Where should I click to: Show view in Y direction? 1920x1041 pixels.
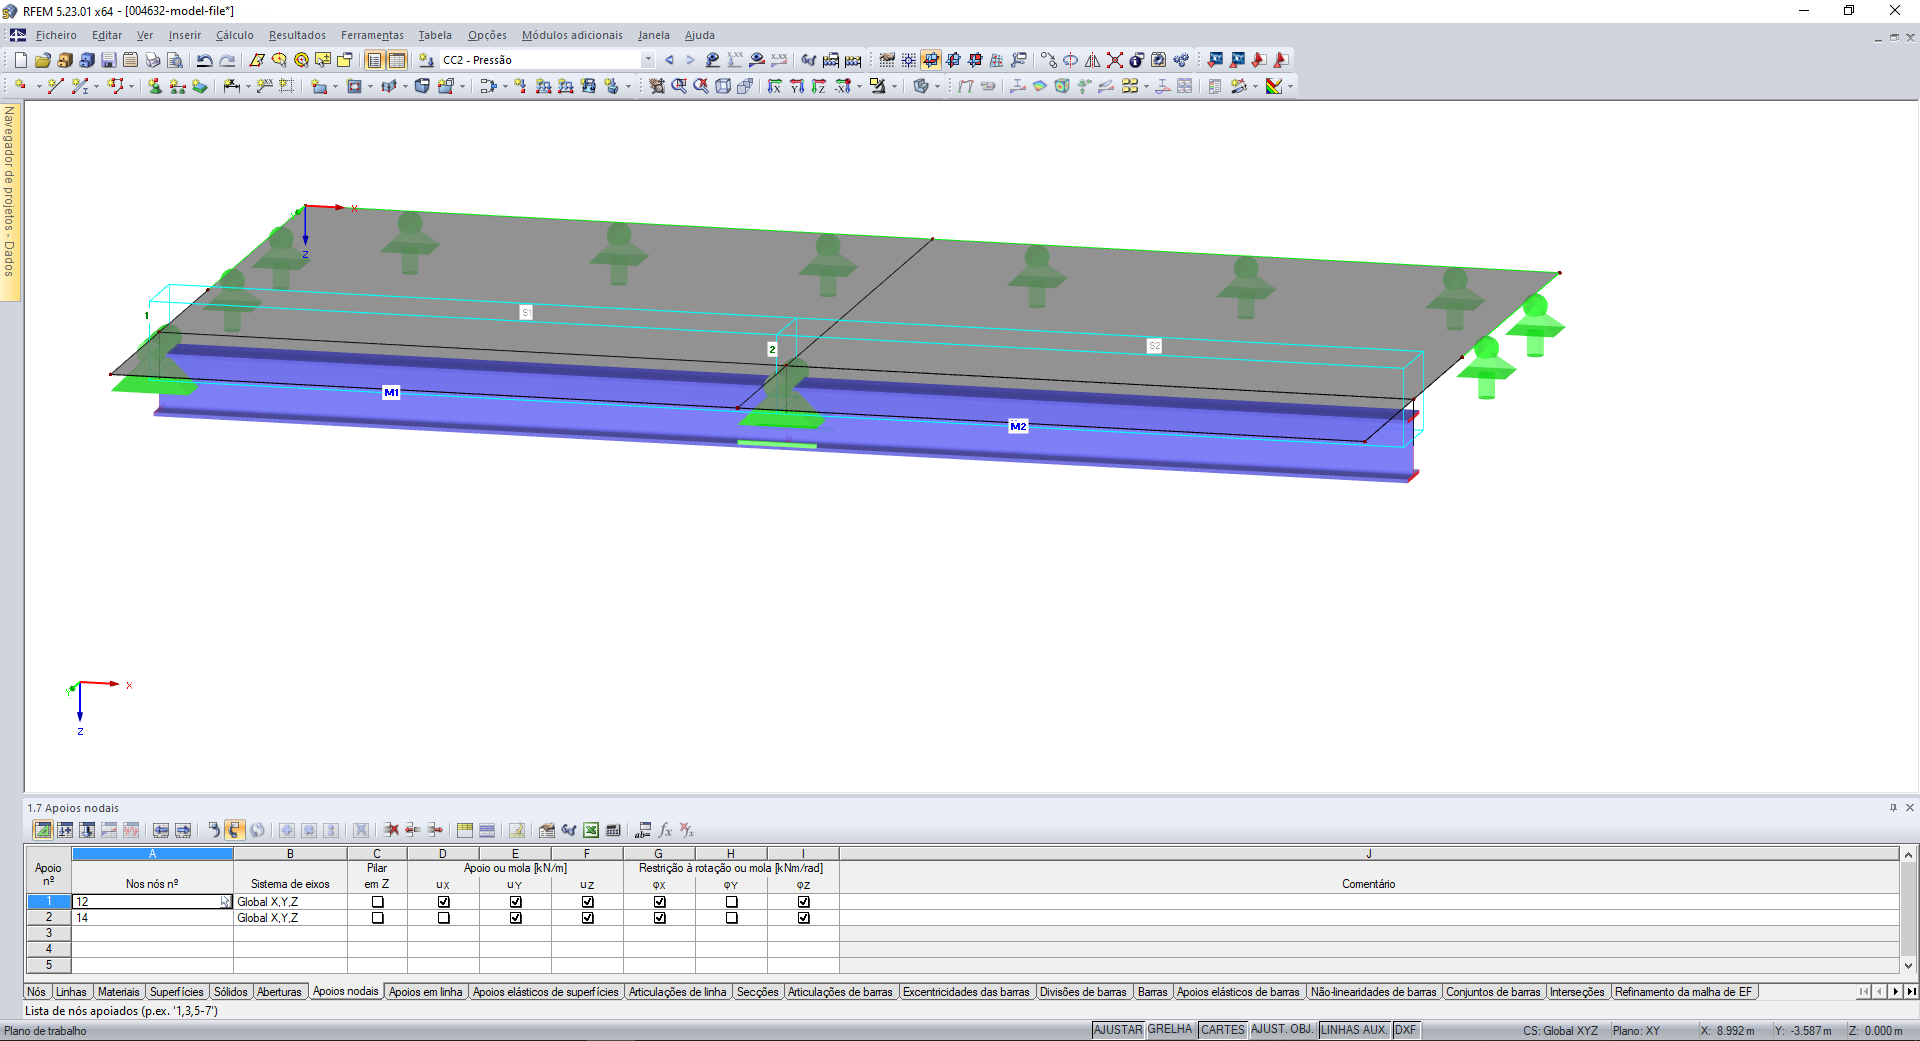(x=797, y=86)
